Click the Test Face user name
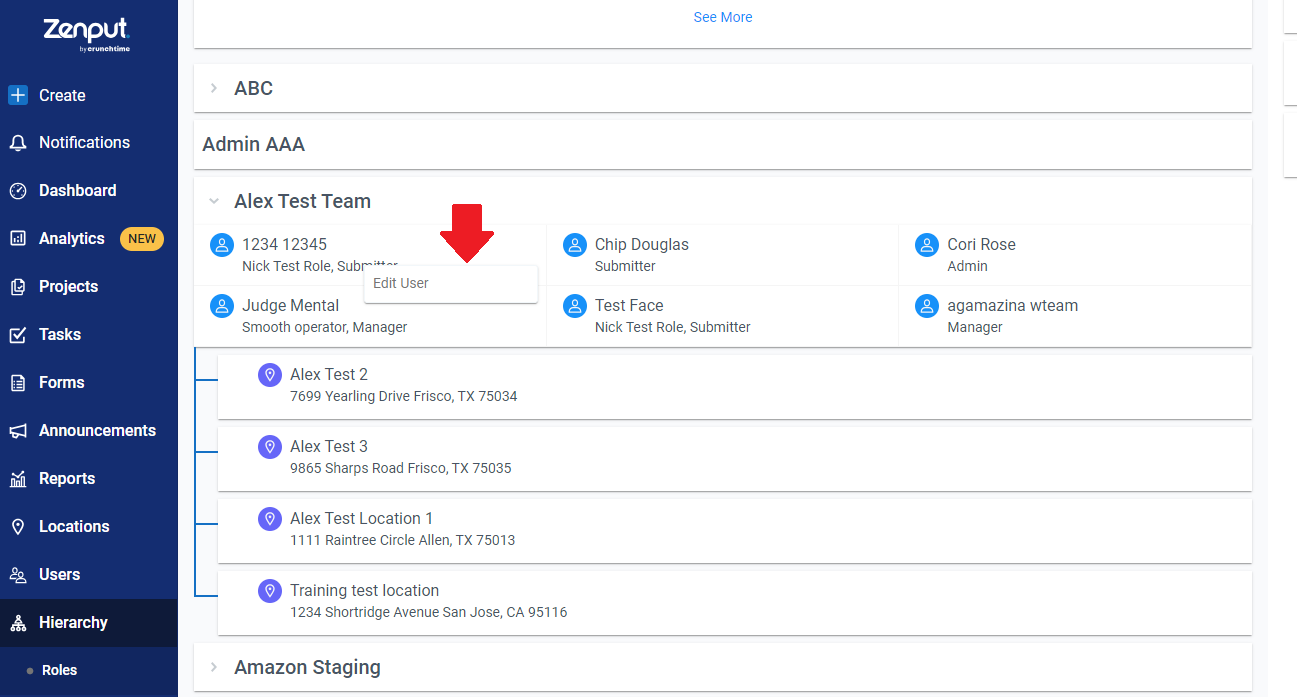This screenshot has height=697, width=1297. 629,305
